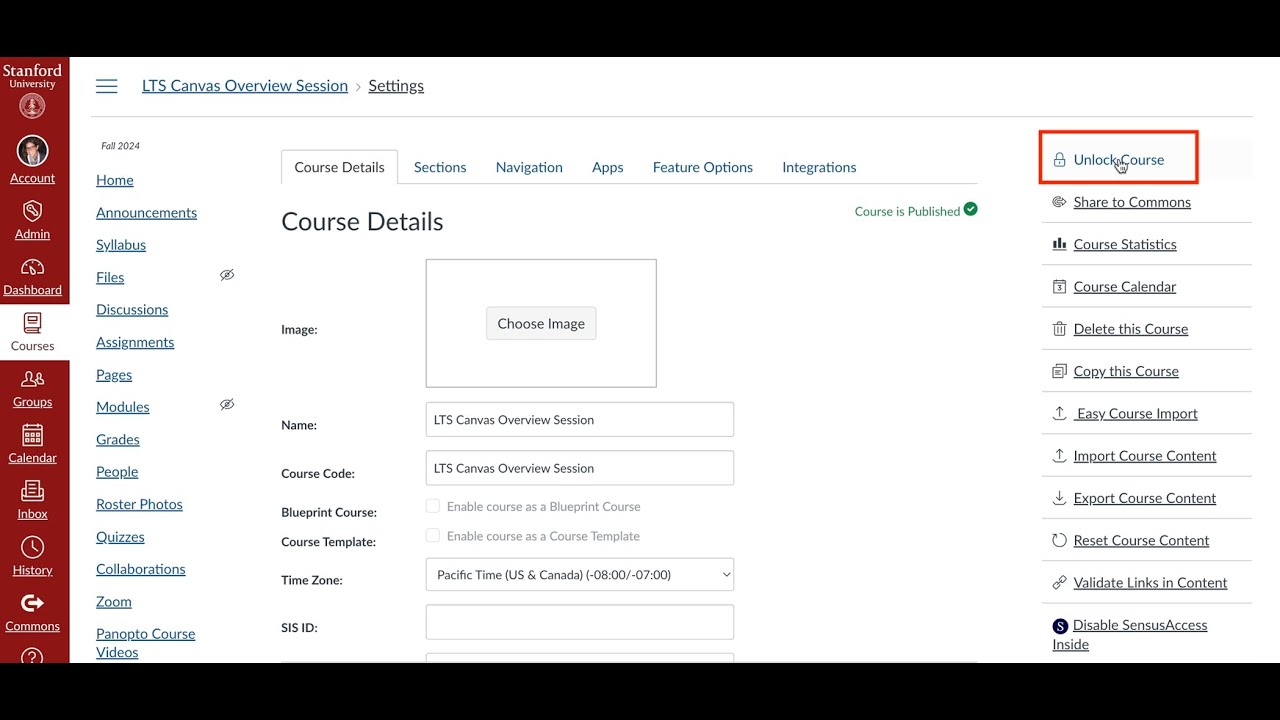Open Files in course navigation
Viewport: 1280px width, 720px height.
(110, 277)
